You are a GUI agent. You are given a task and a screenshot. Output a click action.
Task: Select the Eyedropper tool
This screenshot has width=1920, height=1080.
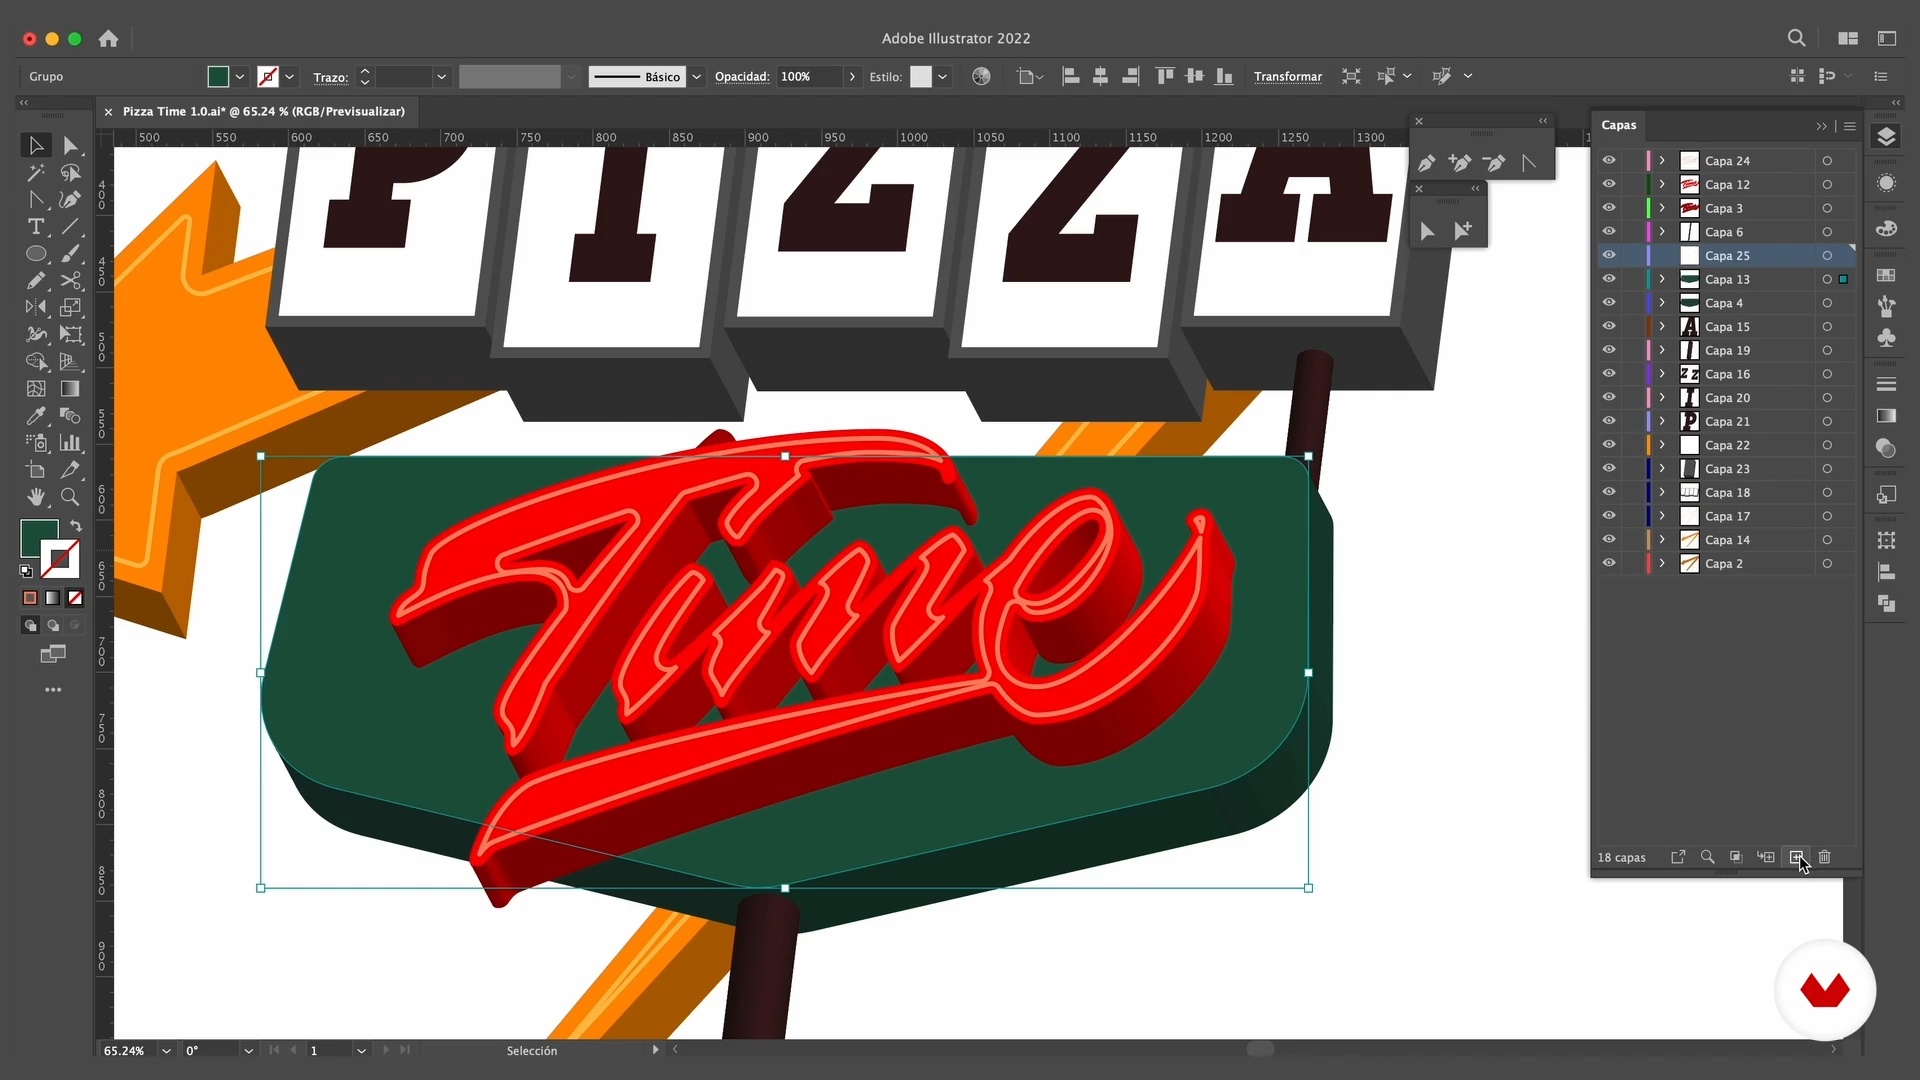(36, 415)
